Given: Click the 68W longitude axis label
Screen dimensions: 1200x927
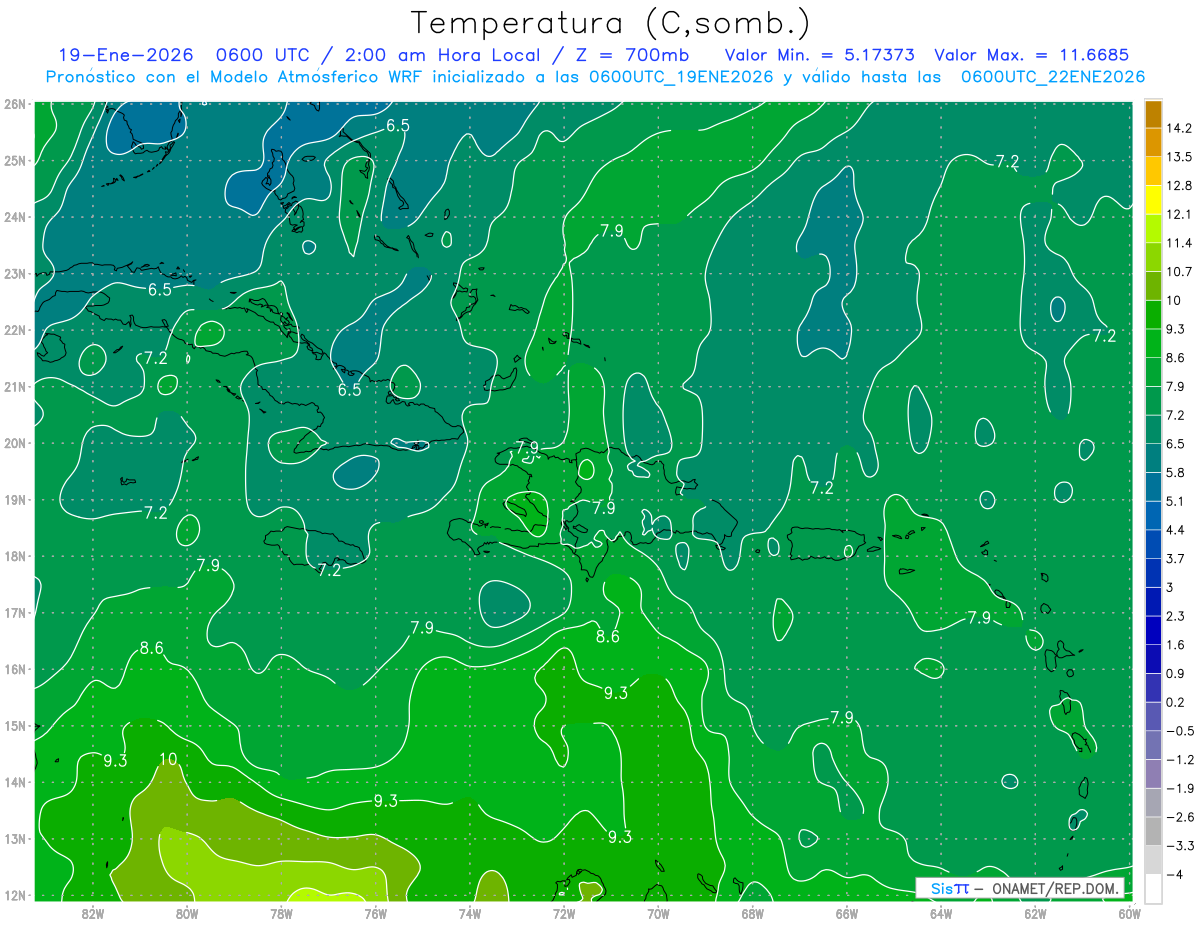Looking at the screenshot, I should coord(753,913).
